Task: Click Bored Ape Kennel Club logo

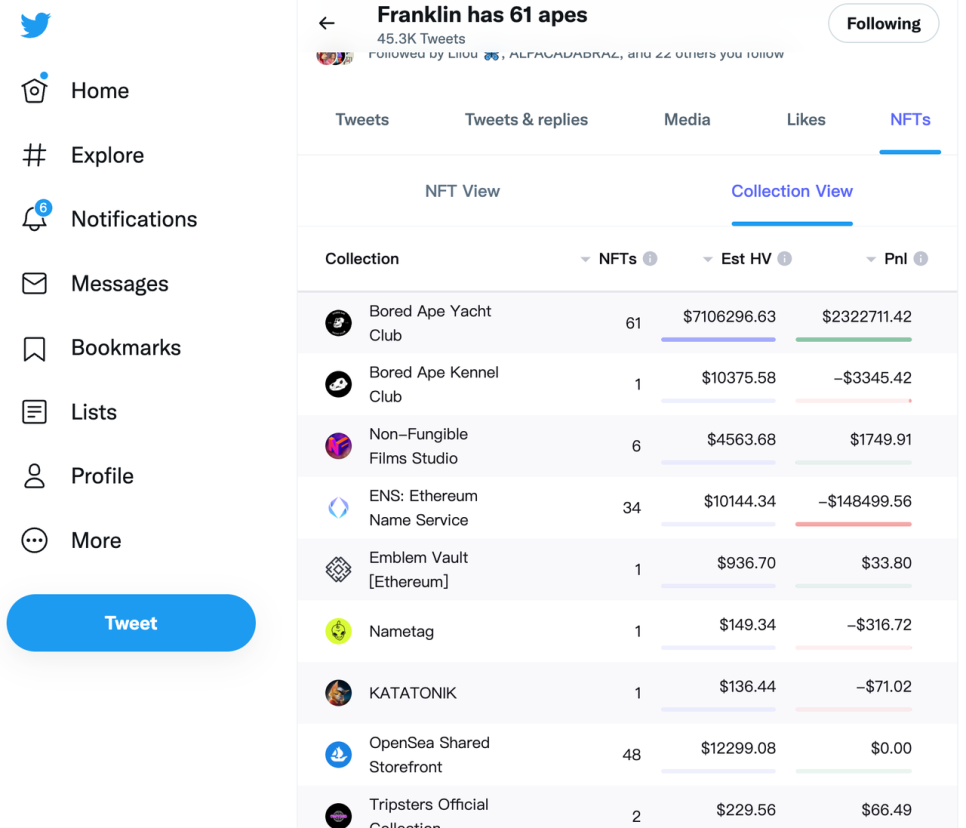Action: click(338, 384)
